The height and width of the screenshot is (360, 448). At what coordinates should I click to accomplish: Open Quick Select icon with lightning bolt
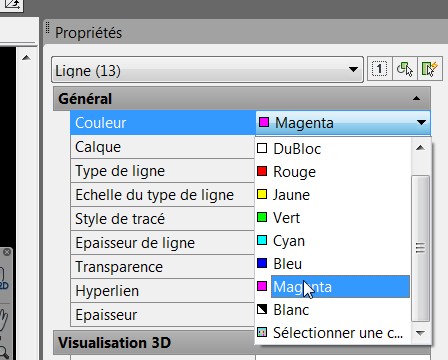click(x=430, y=69)
